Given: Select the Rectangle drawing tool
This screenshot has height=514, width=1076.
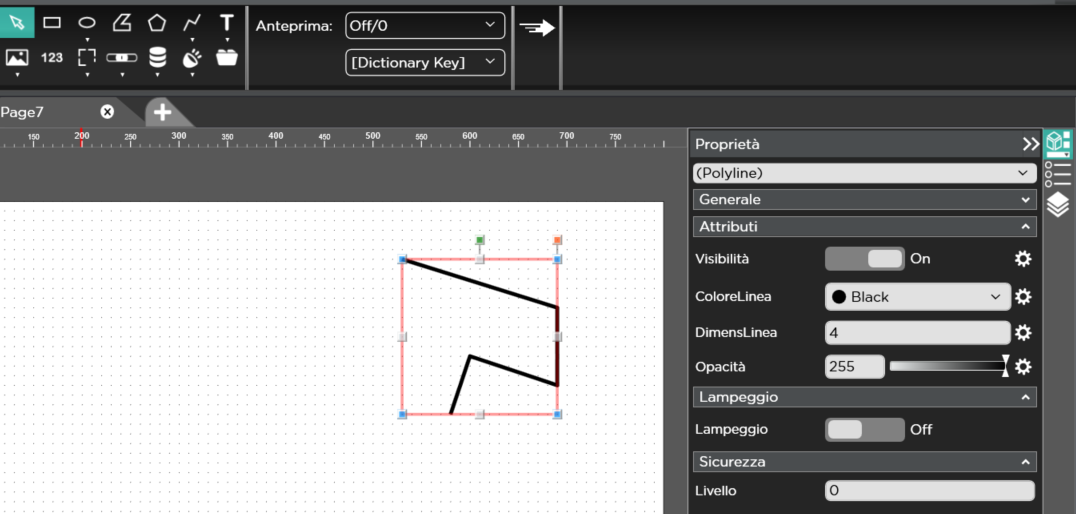Looking at the screenshot, I should (x=52, y=22).
